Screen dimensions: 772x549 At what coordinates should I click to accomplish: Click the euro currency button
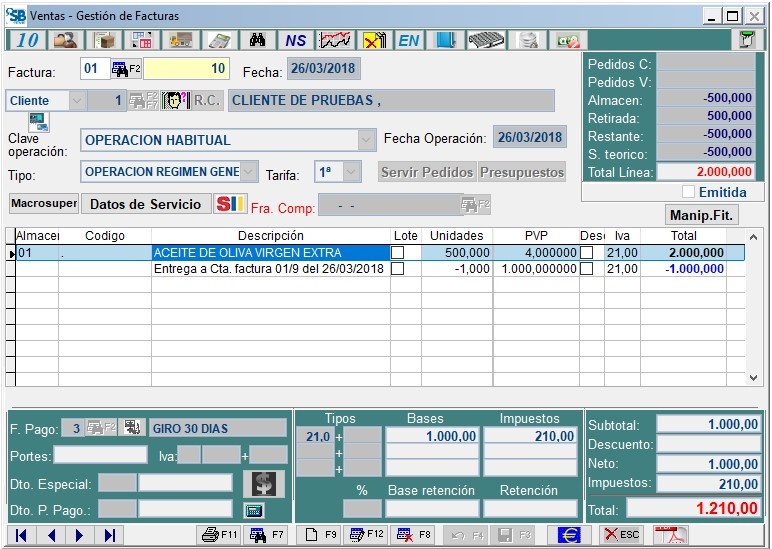pos(569,535)
